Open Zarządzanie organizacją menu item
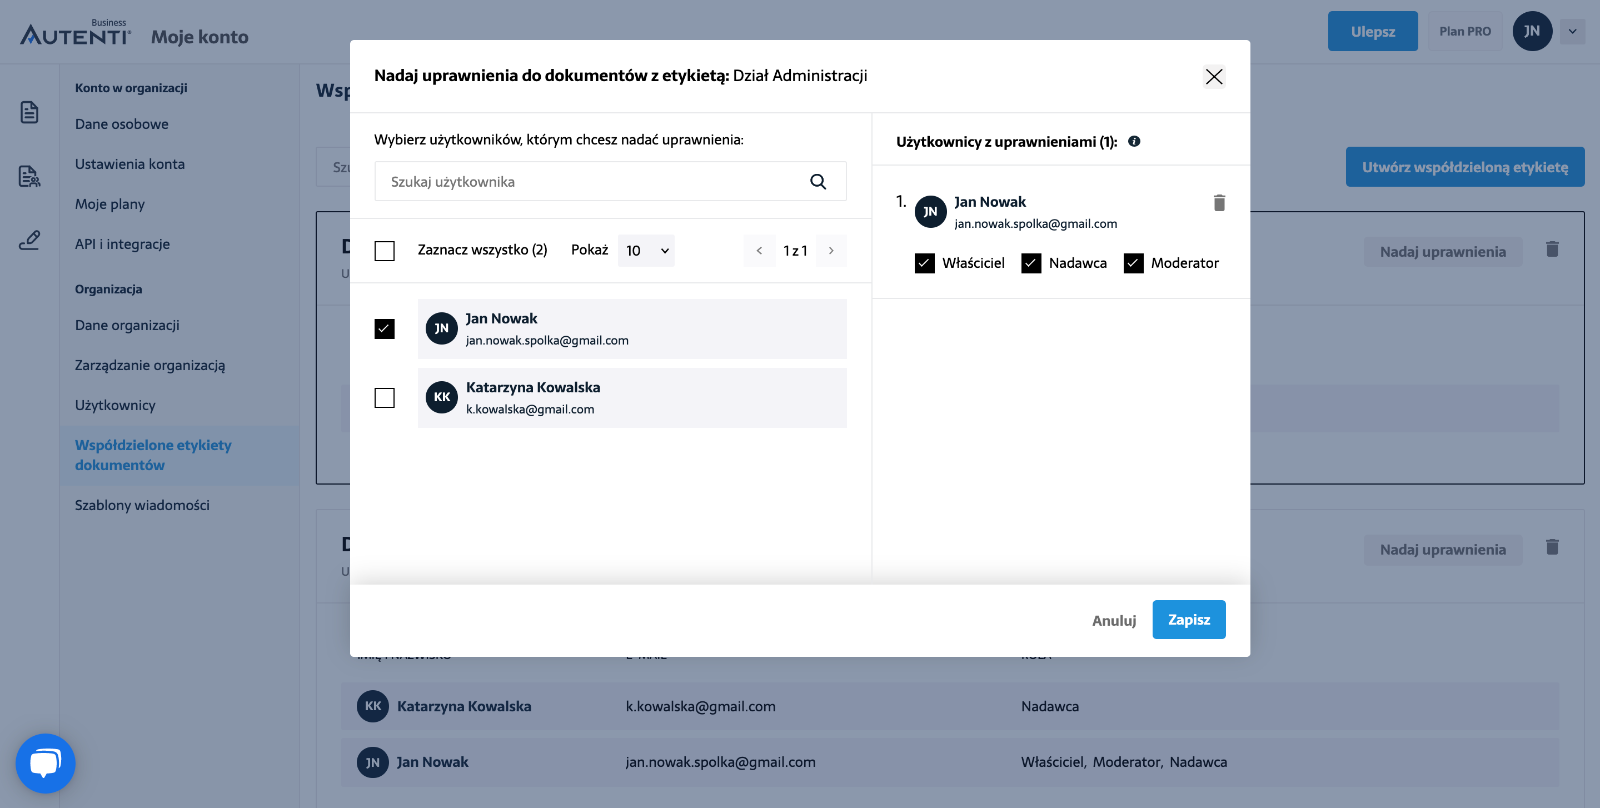The image size is (1600, 808). click(150, 365)
